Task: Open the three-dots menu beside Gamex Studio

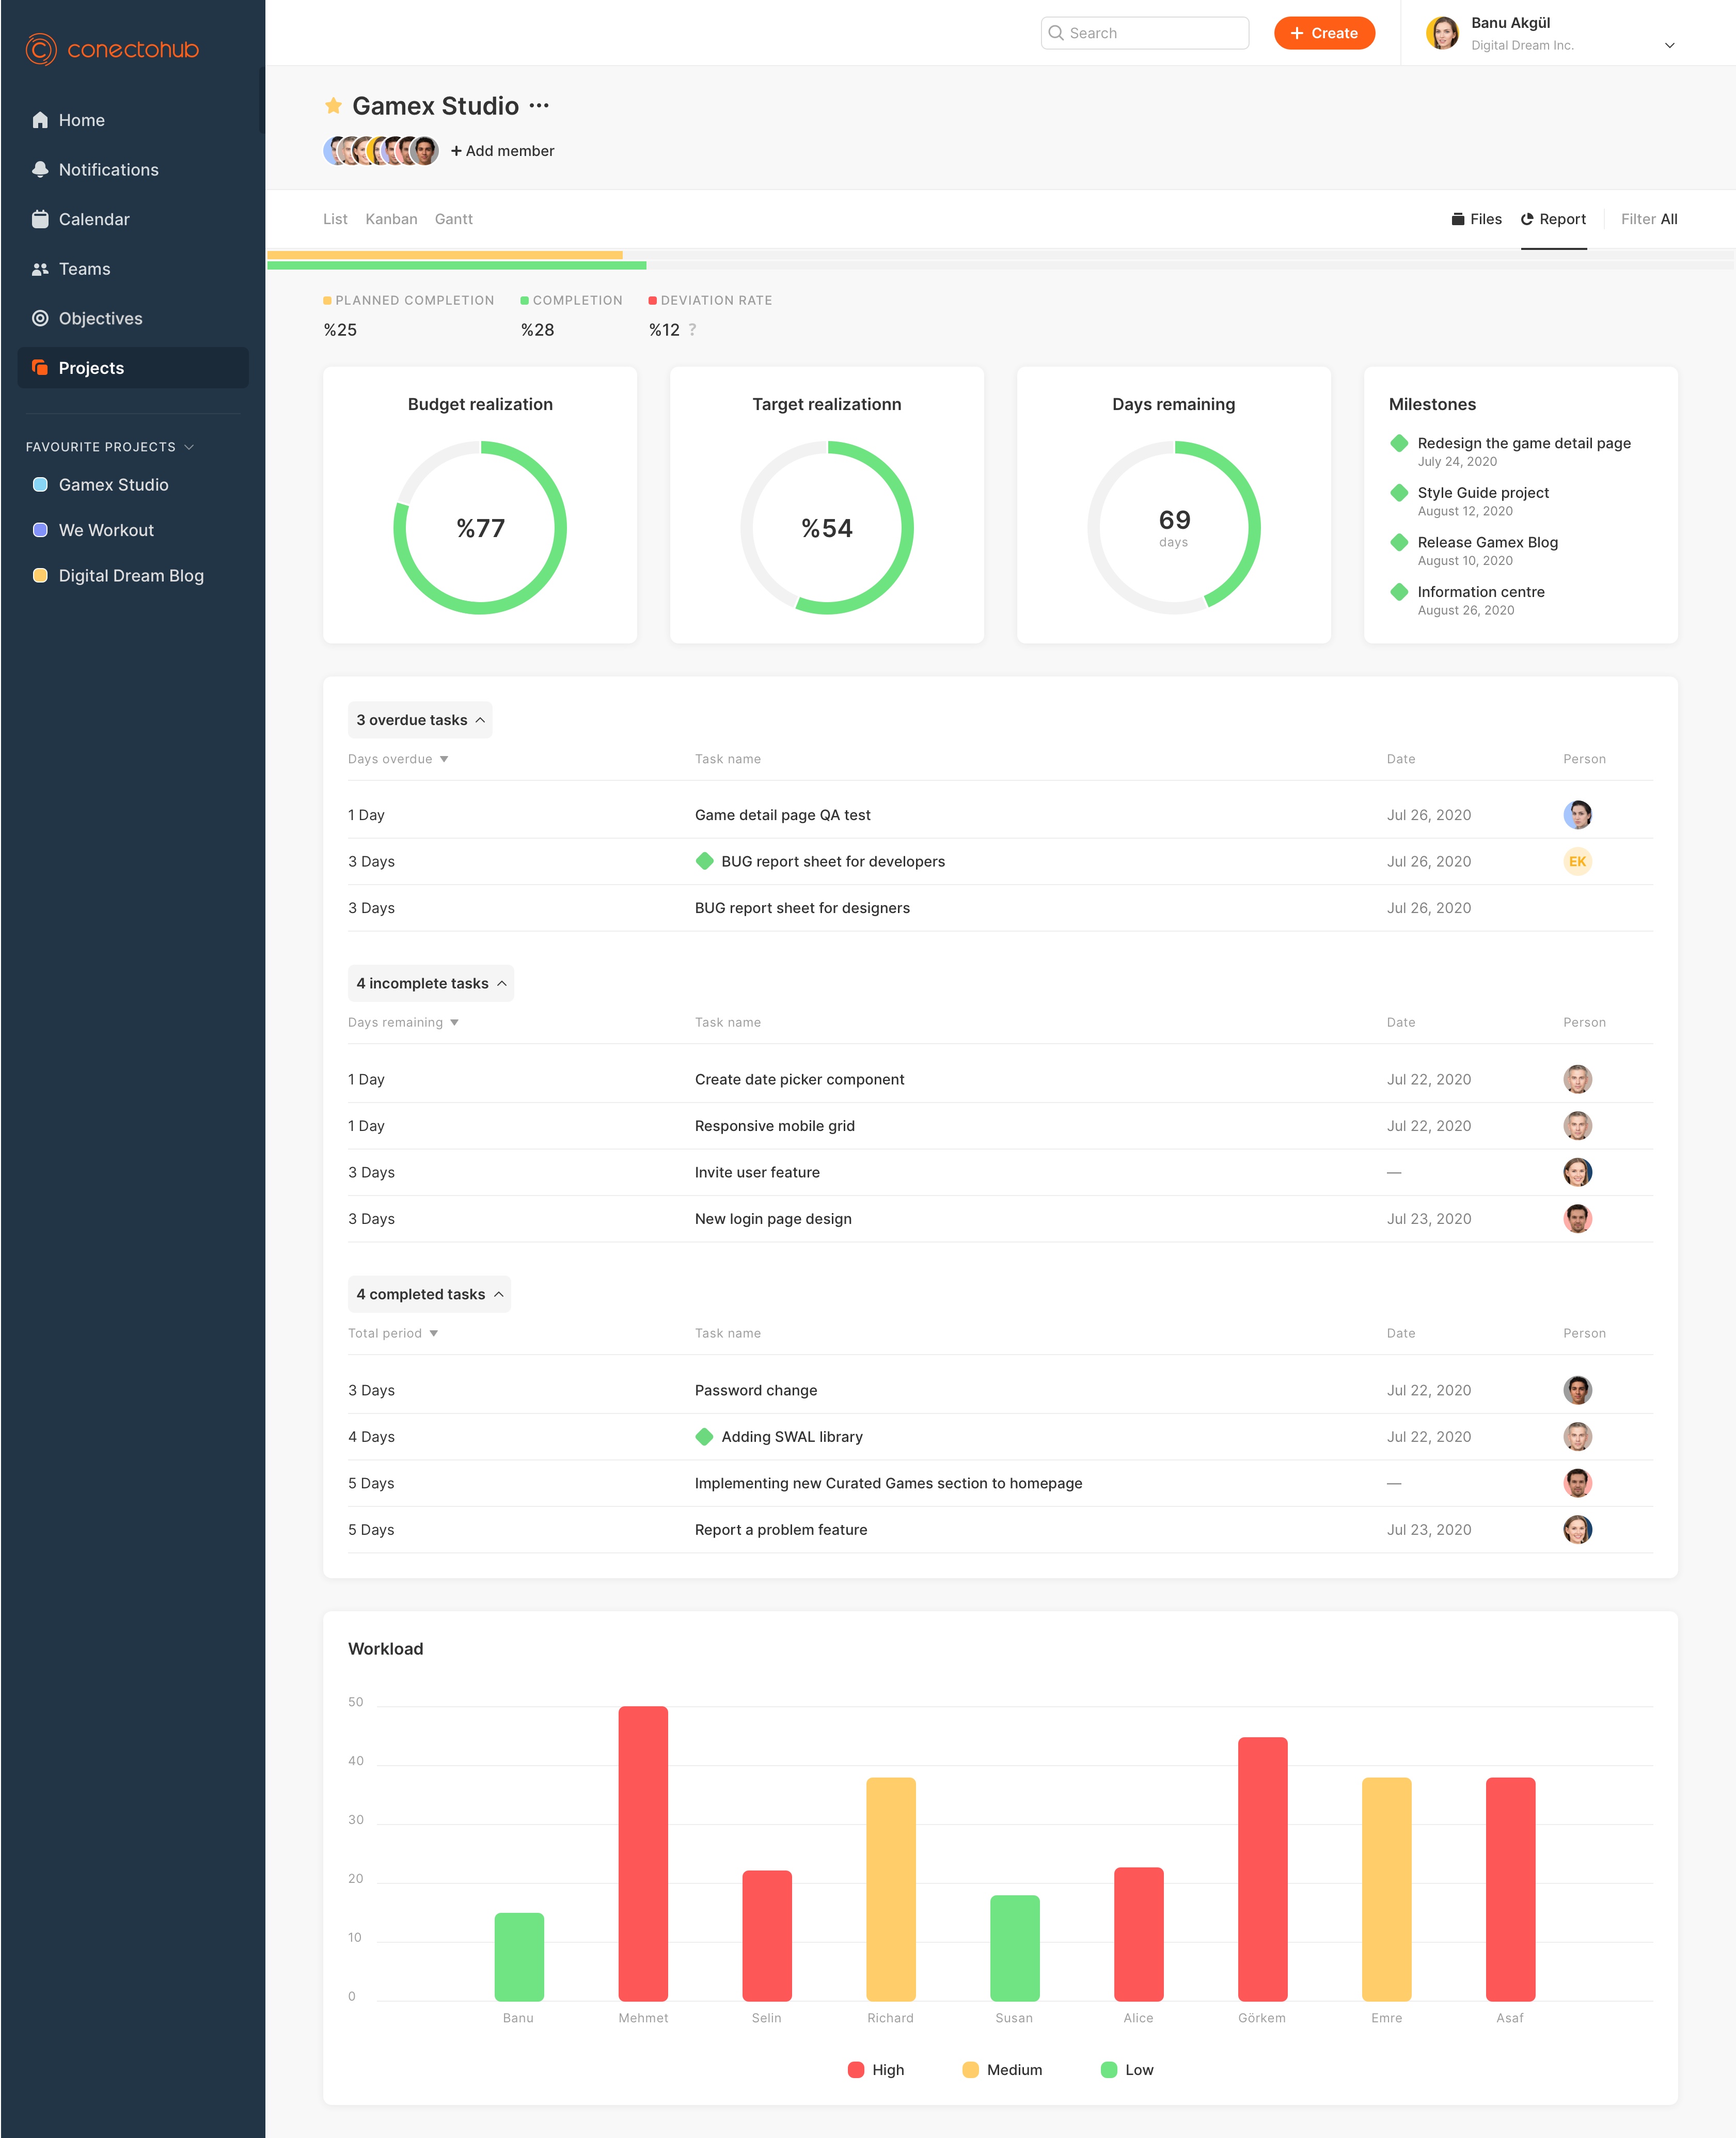Action: 539,106
